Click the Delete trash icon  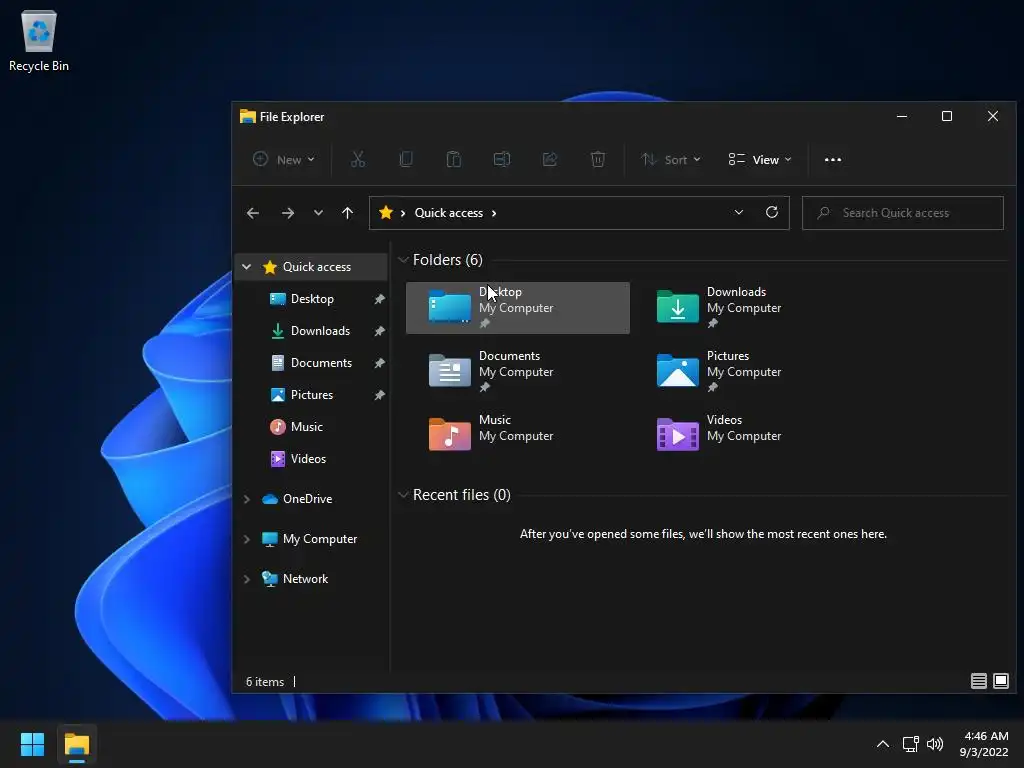point(598,159)
